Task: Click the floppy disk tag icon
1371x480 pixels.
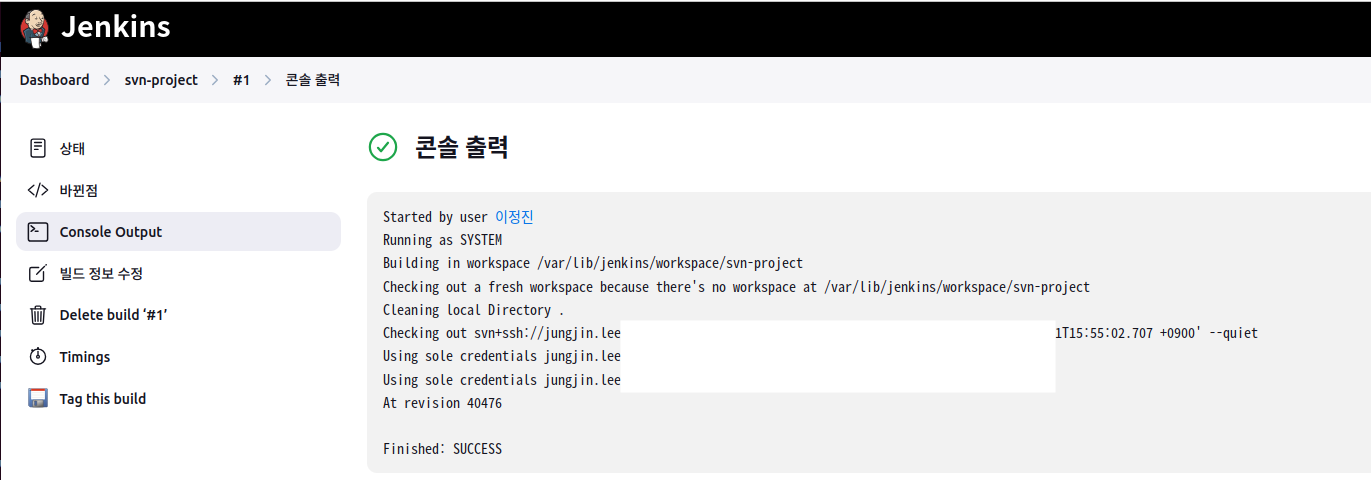Action: tap(38, 398)
